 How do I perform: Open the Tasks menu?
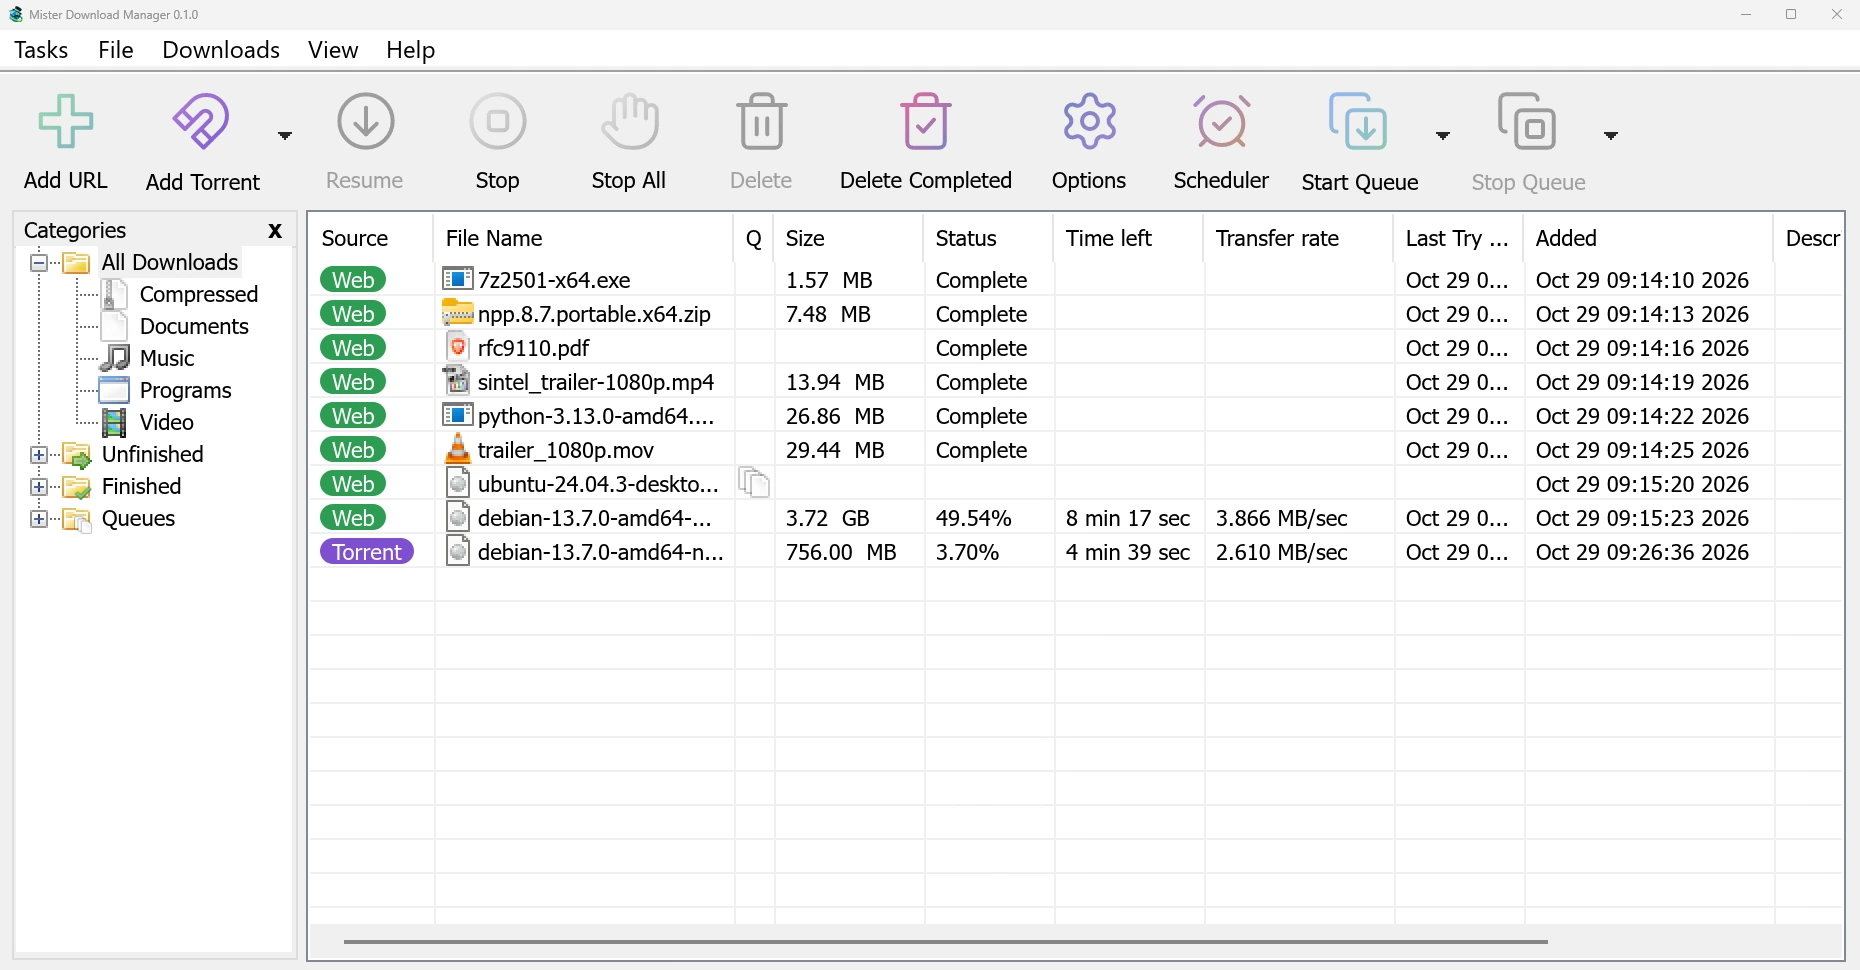(41, 50)
